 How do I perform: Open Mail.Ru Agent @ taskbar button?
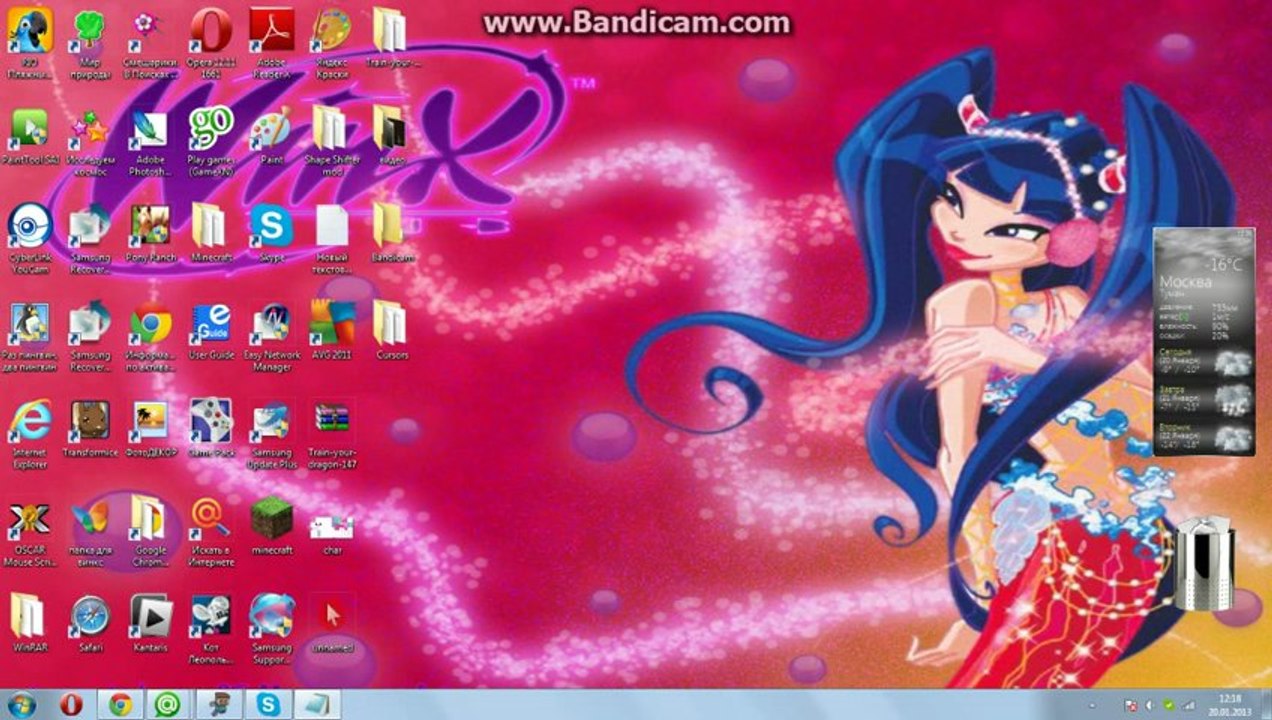(x=169, y=705)
